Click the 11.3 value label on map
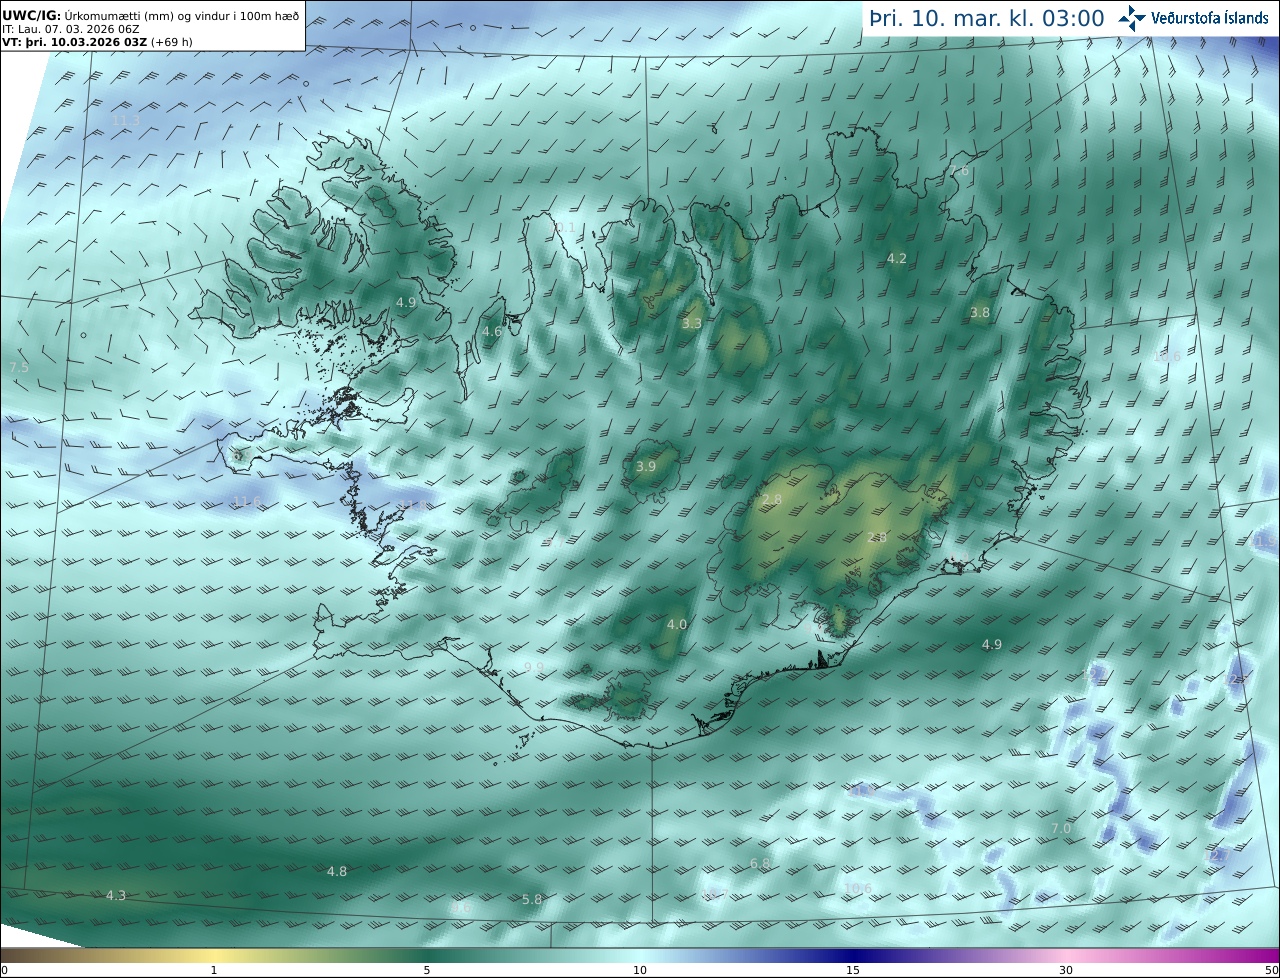 tap(125, 121)
